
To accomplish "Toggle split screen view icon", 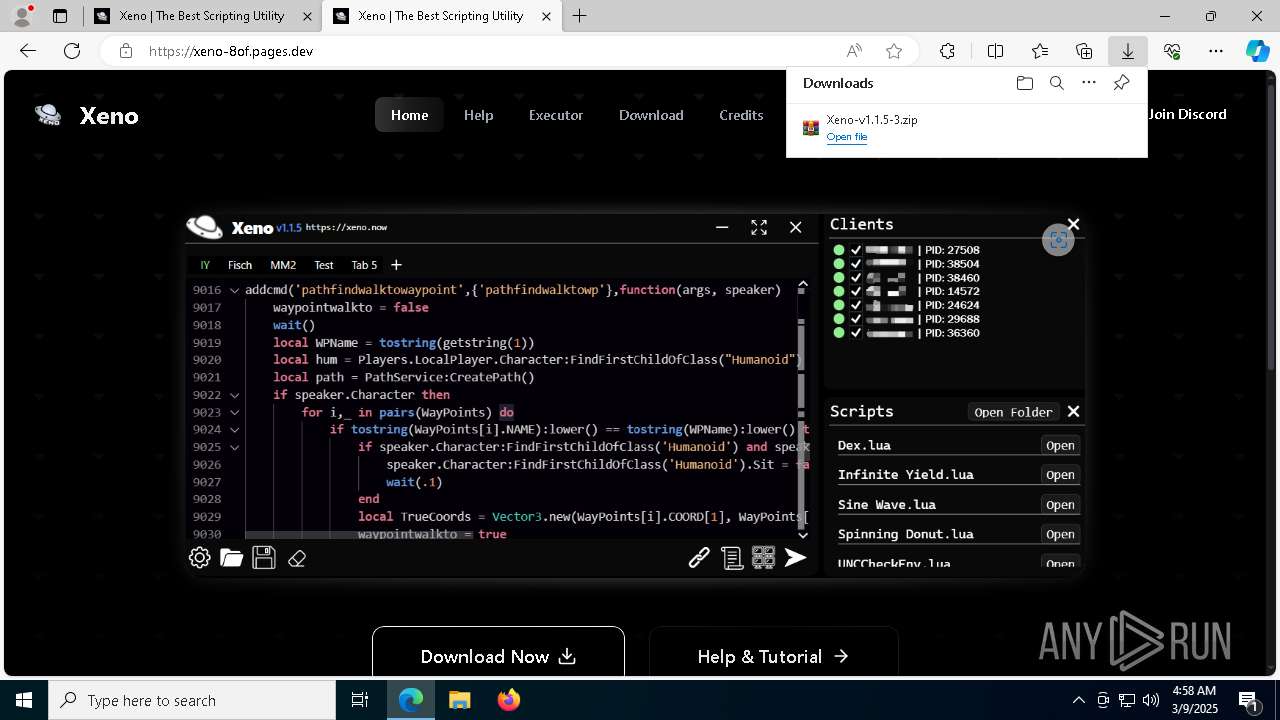I will 995,51.
